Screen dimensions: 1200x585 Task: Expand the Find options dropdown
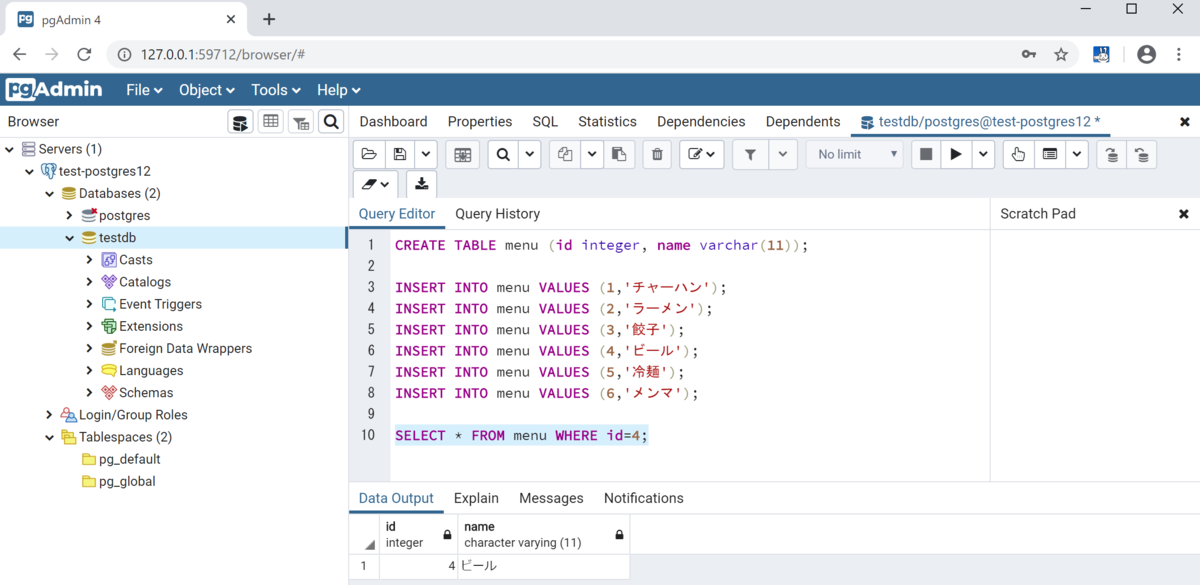(x=529, y=154)
